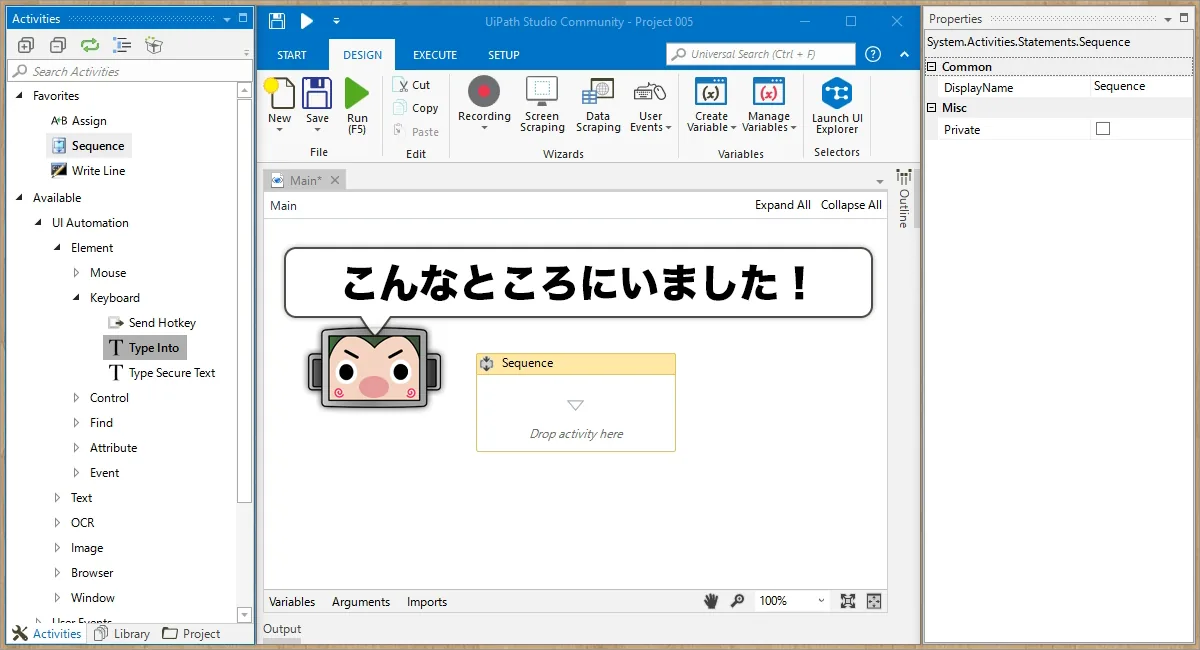Collapse the Misc section in Properties
1200x650 pixels.
pos(932,108)
